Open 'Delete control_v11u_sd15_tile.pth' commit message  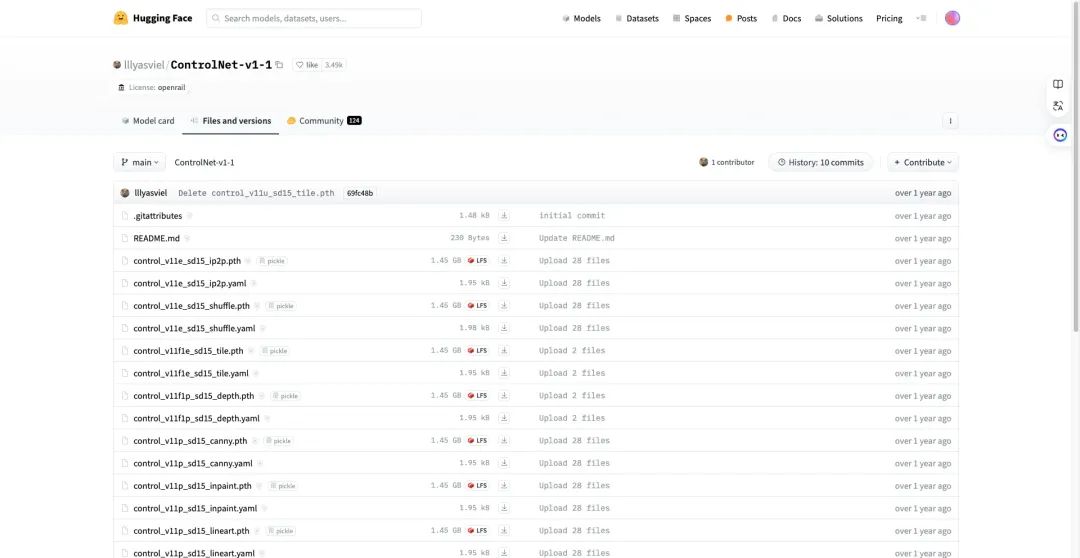coord(256,194)
